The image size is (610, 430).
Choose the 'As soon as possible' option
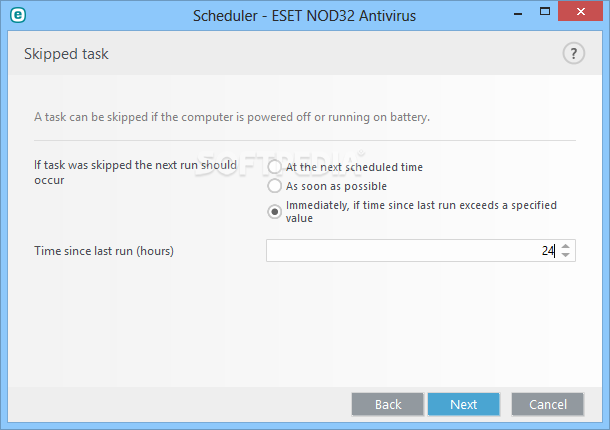[274, 186]
